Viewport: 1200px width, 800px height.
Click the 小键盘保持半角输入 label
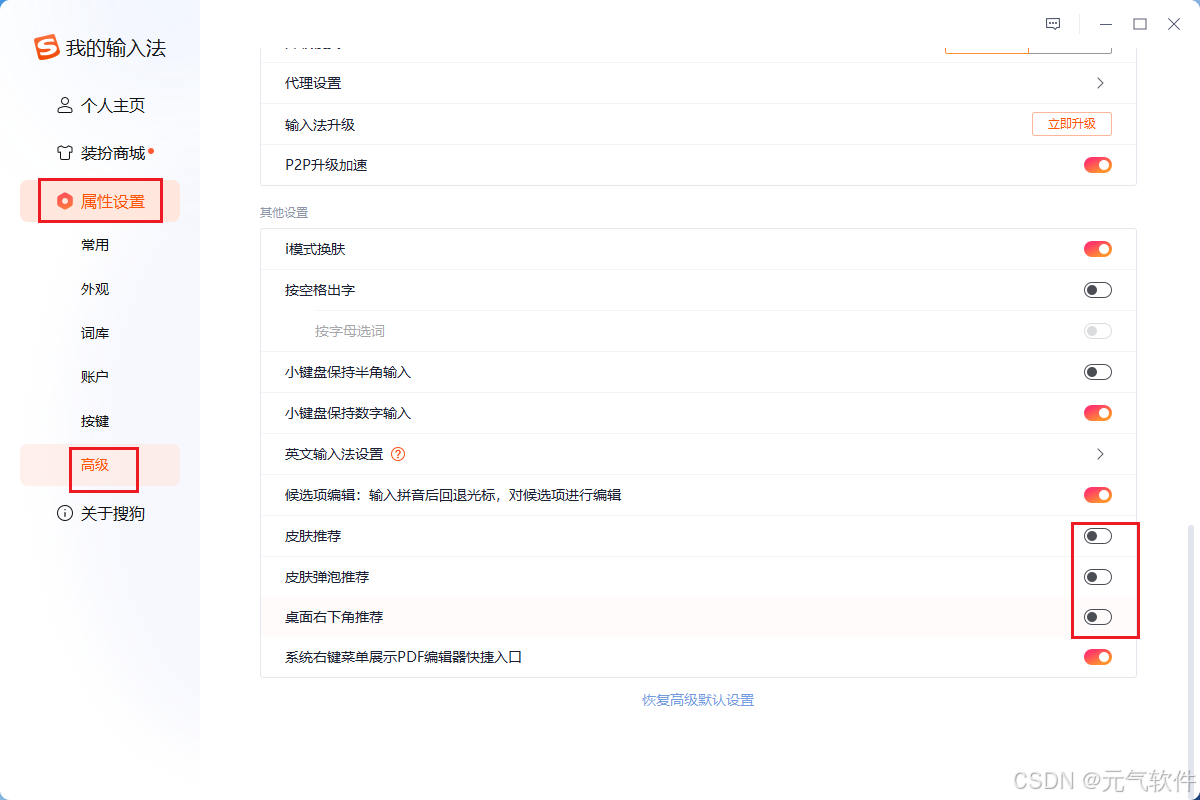(x=348, y=372)
